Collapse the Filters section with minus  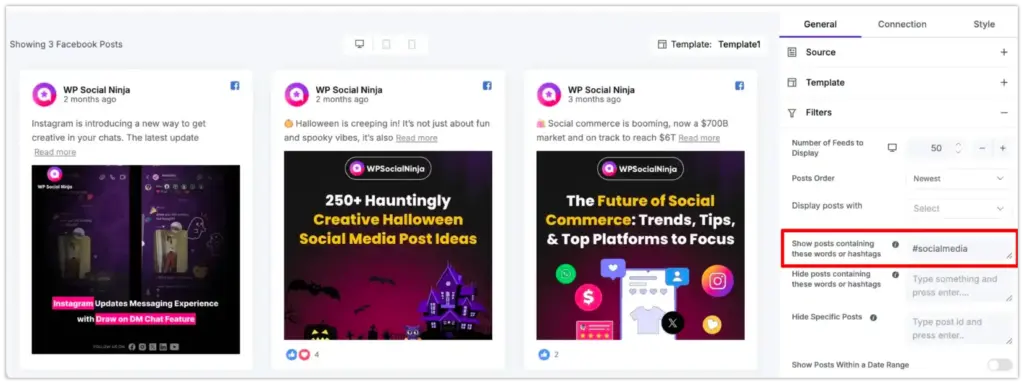click(1004, 113)
